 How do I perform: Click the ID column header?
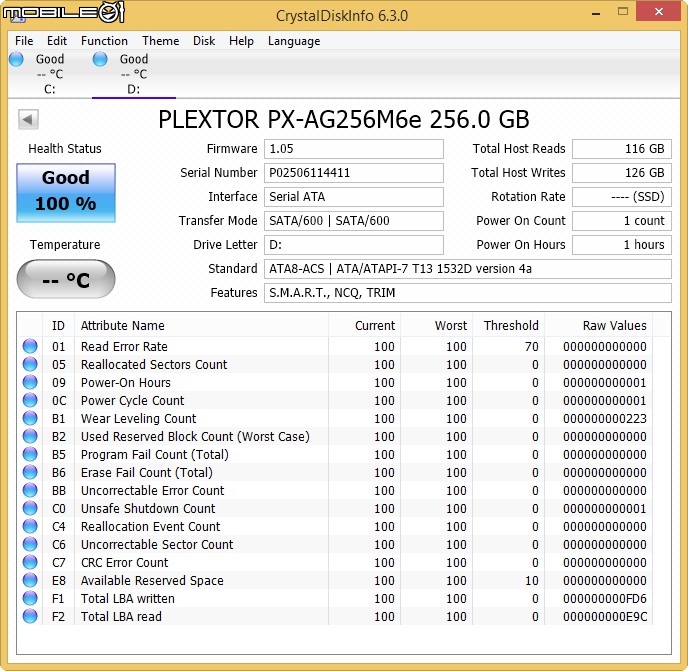click(x=58, y=326)
